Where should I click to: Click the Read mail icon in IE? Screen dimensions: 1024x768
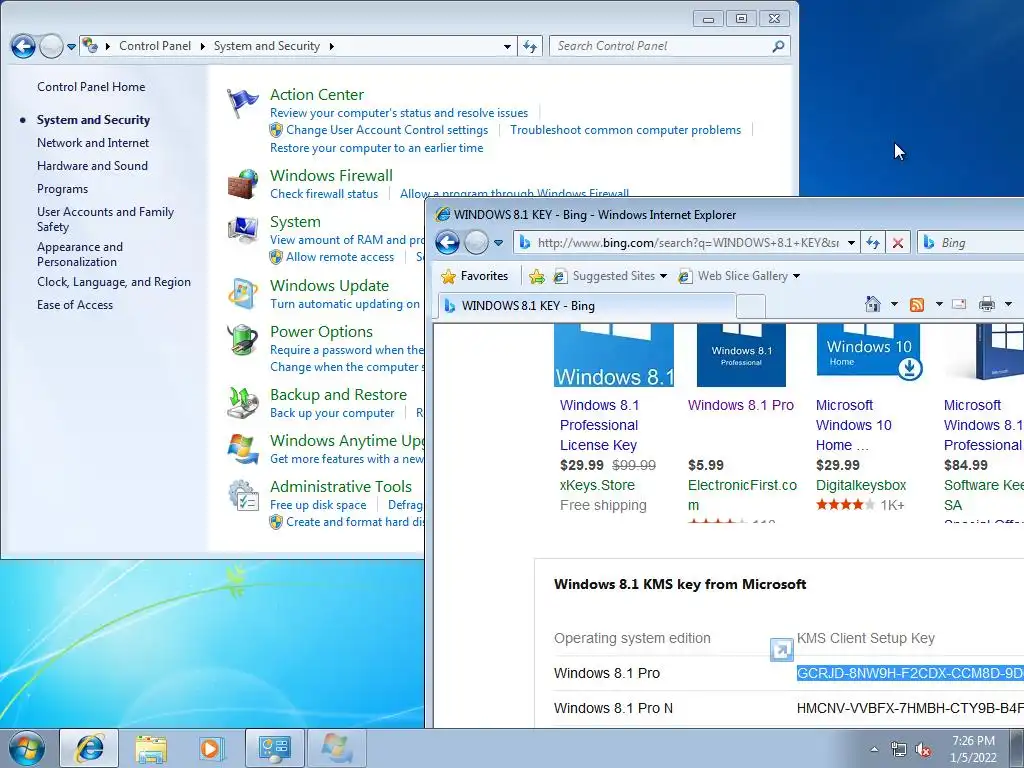(959, 304)
